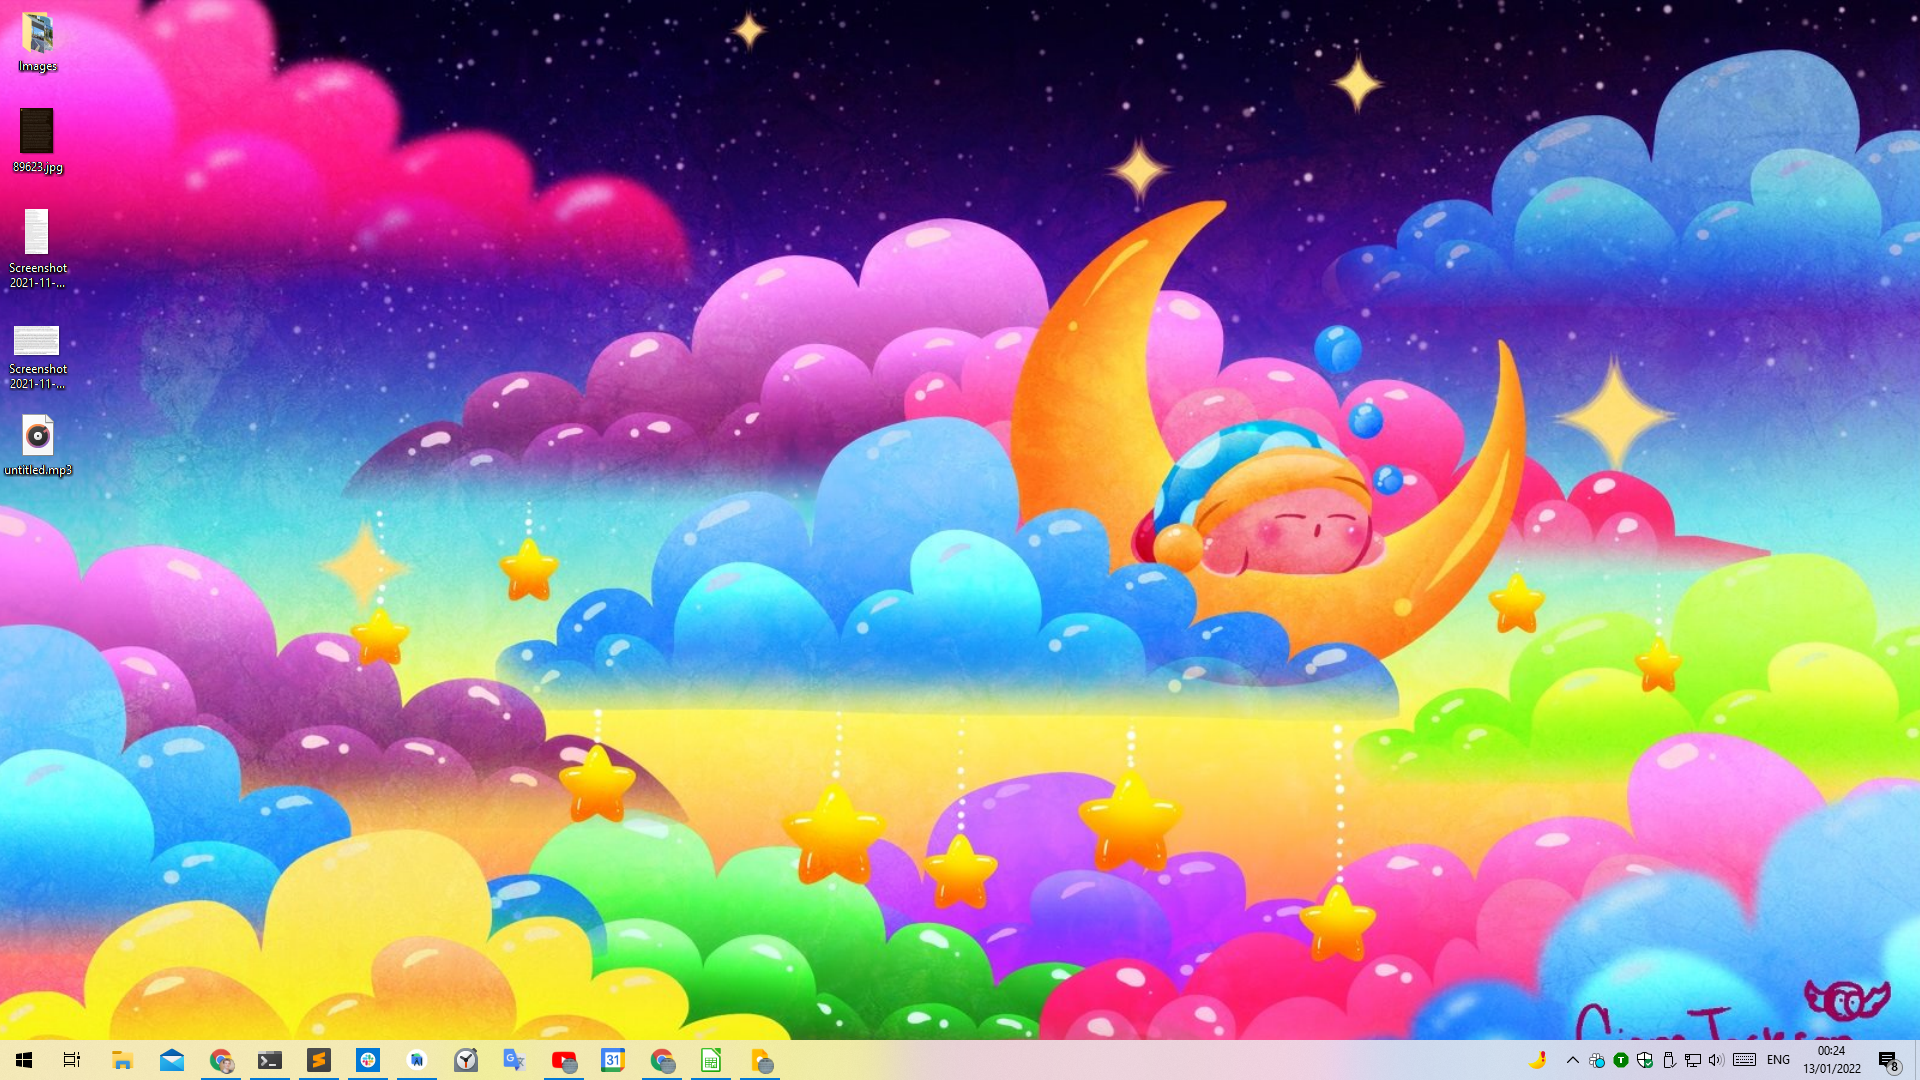Launch the Mail app from taskbar
Viewport: 1920px width, 1080px height.
tap(171, 1060)
